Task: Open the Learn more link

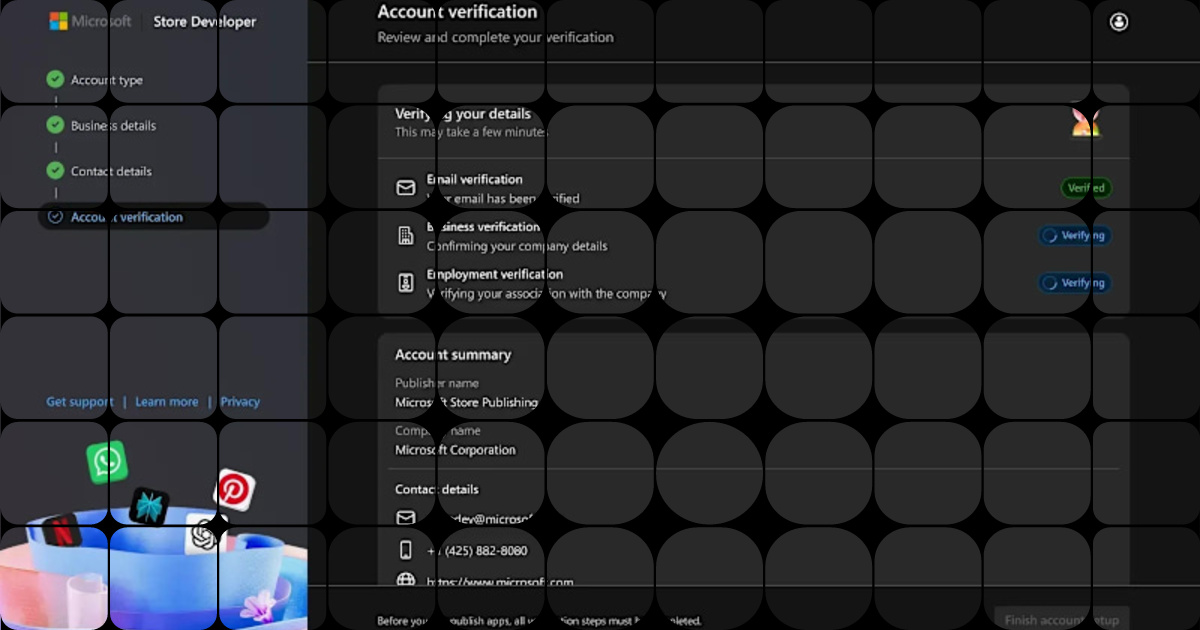Action: (167, 402)
